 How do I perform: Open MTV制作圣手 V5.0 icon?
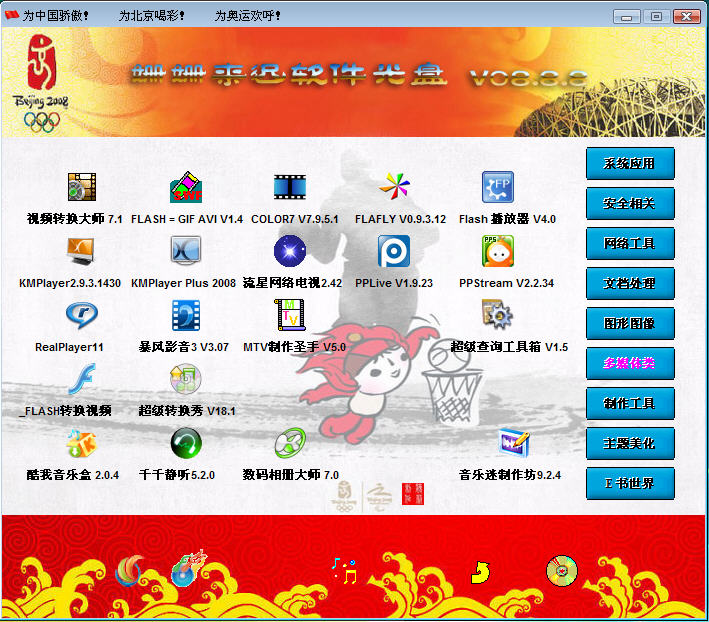click(x=290, y=315)
